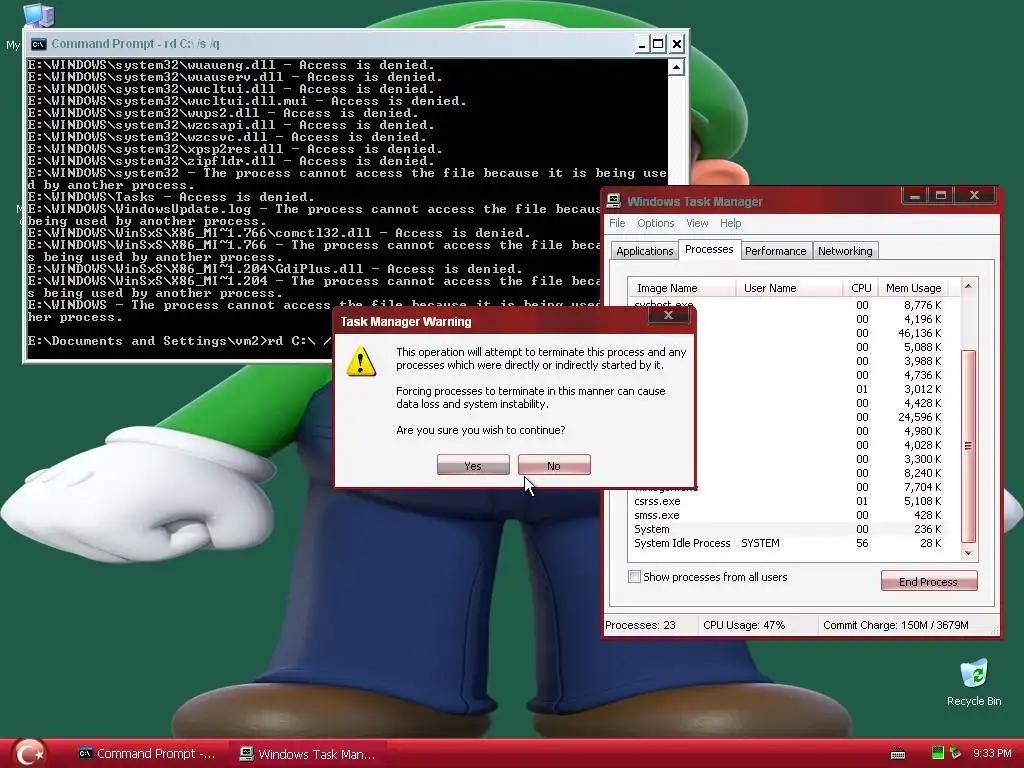The width and height of the screenshot is (1024, 768).
Task: Click the 9:33 PM clock
Action: [x=992, y=753]
